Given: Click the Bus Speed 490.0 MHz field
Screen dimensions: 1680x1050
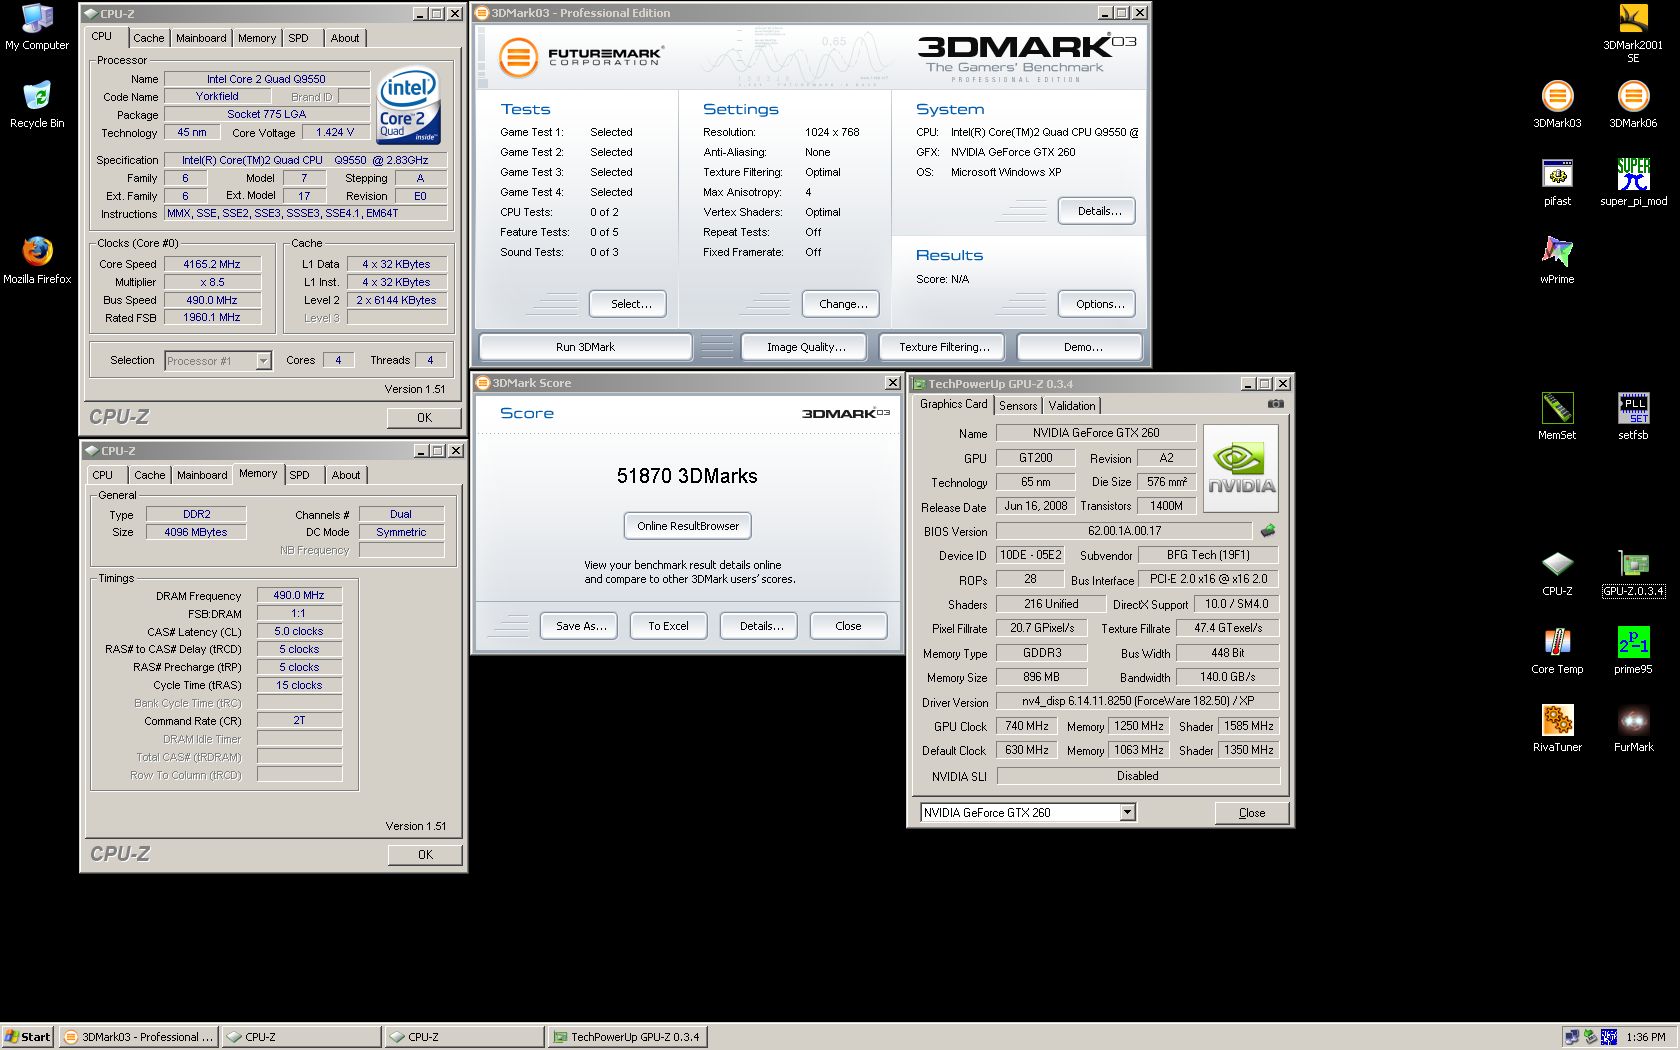Looking at the screenshot, I should (x=212, y=300).
